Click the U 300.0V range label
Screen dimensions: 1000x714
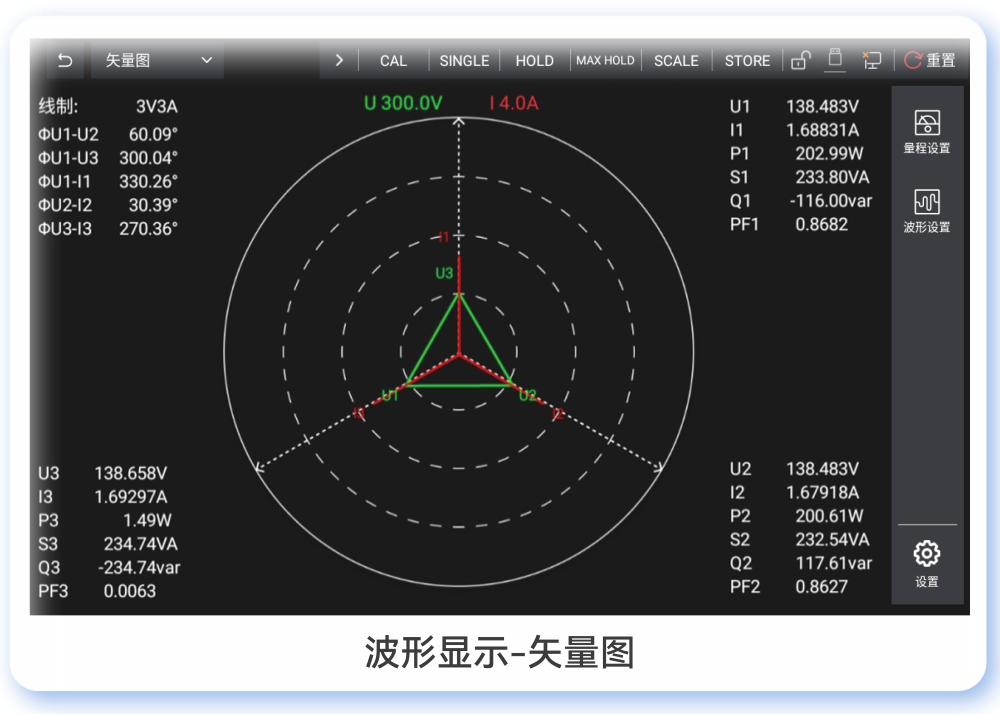[402, 101]
